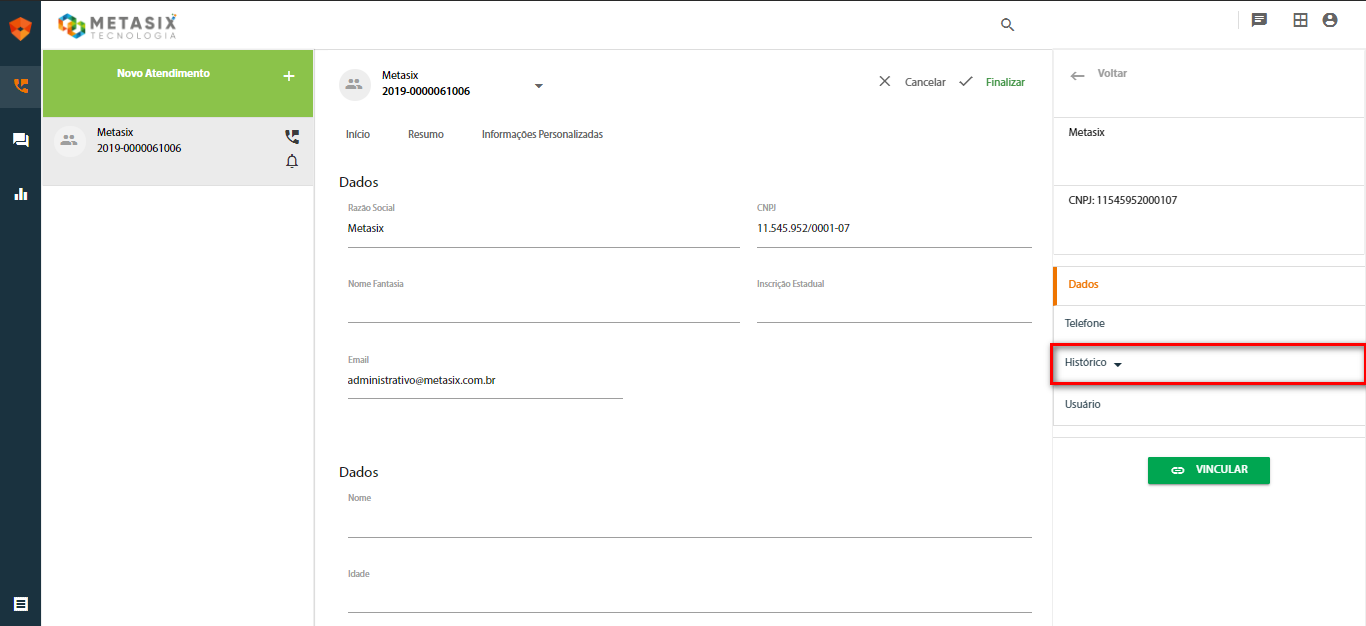This screenshot has height=626, width=1366.
Task: Click the search magnifier icon
Action: [x=1008, y=25]
